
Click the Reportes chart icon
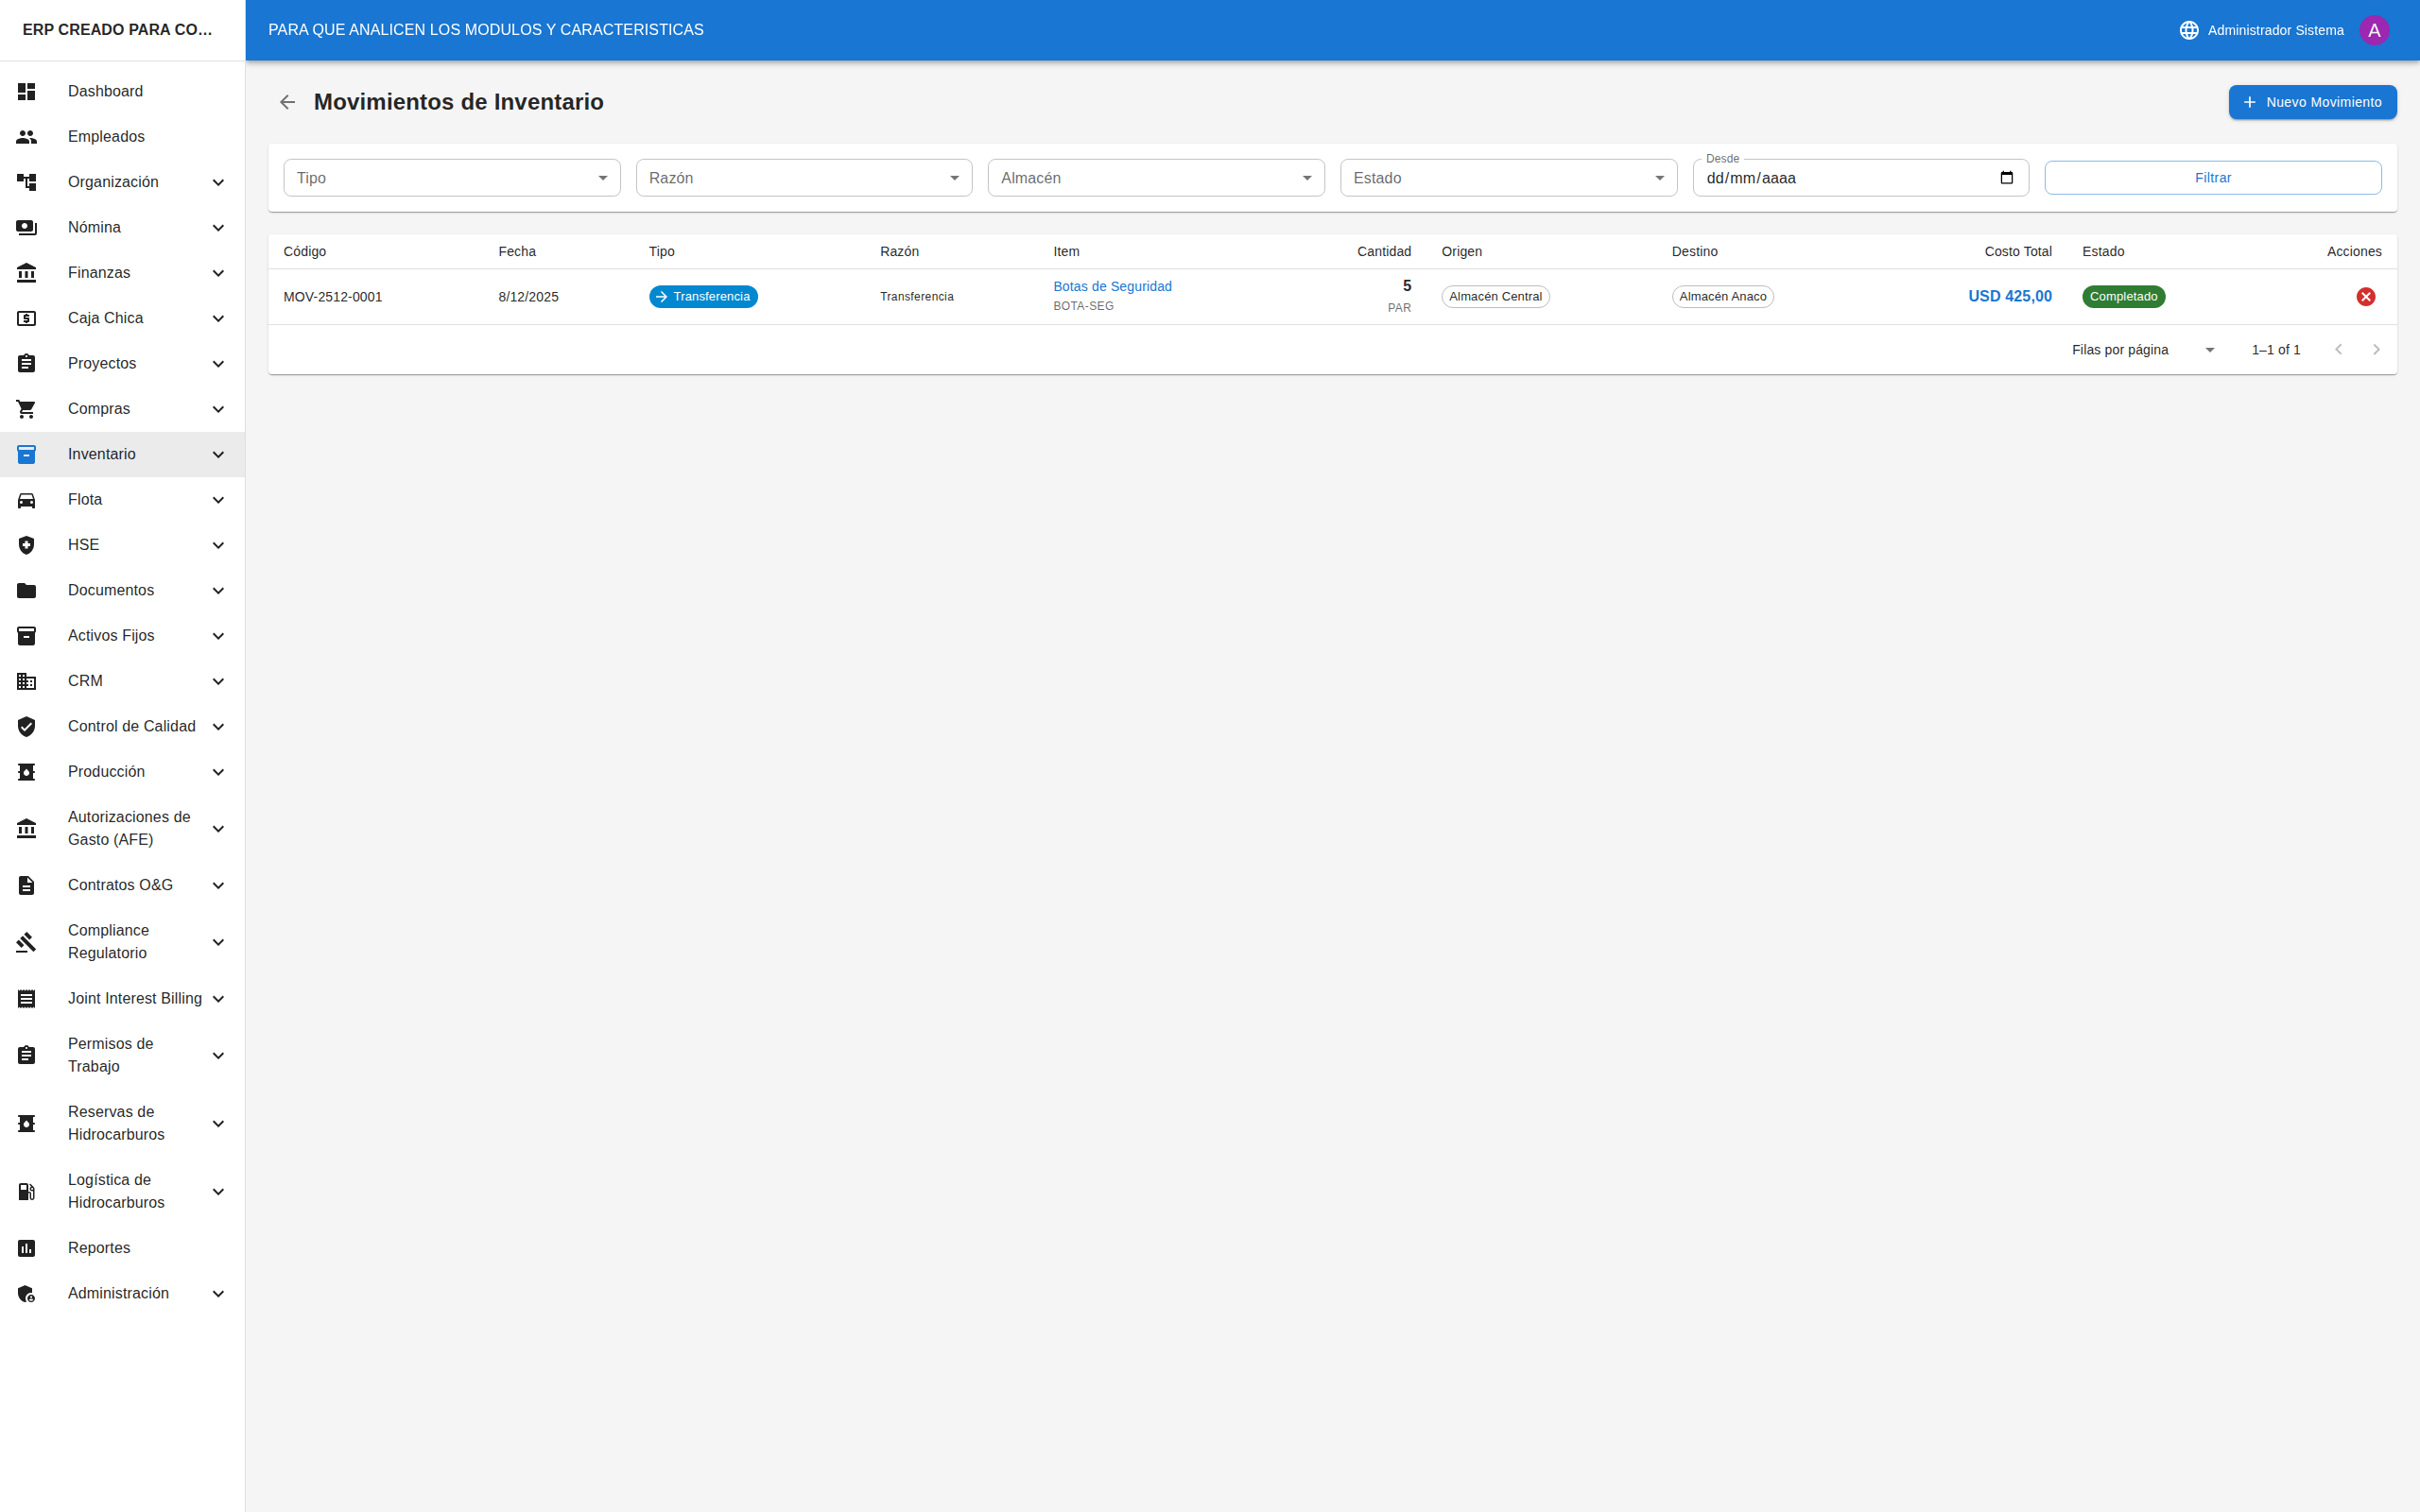pos(26,1247)
